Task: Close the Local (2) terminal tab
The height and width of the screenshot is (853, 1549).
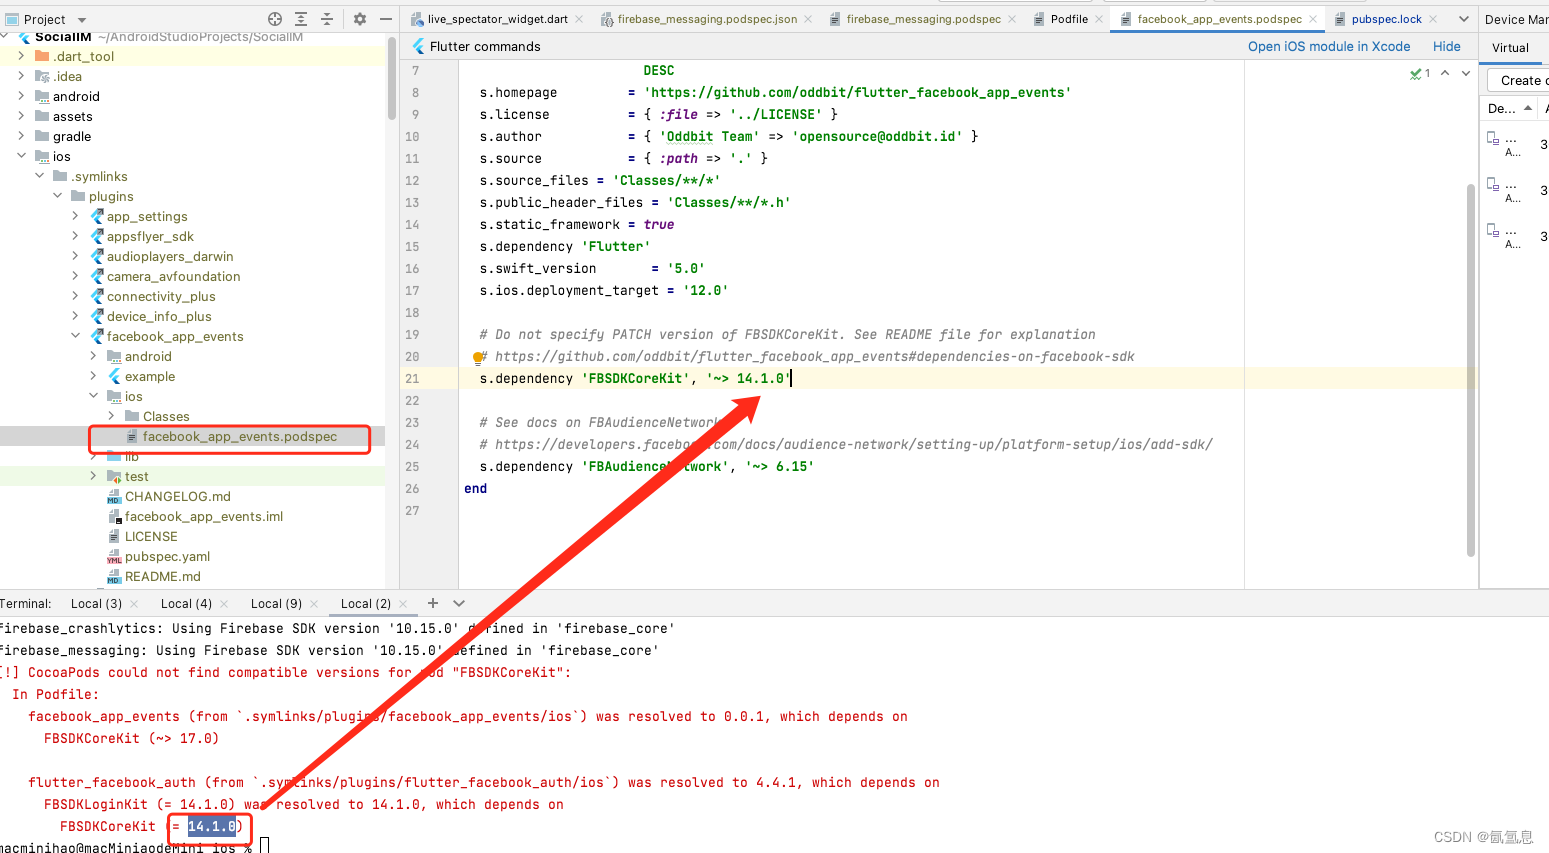Action: coord(403,604)
